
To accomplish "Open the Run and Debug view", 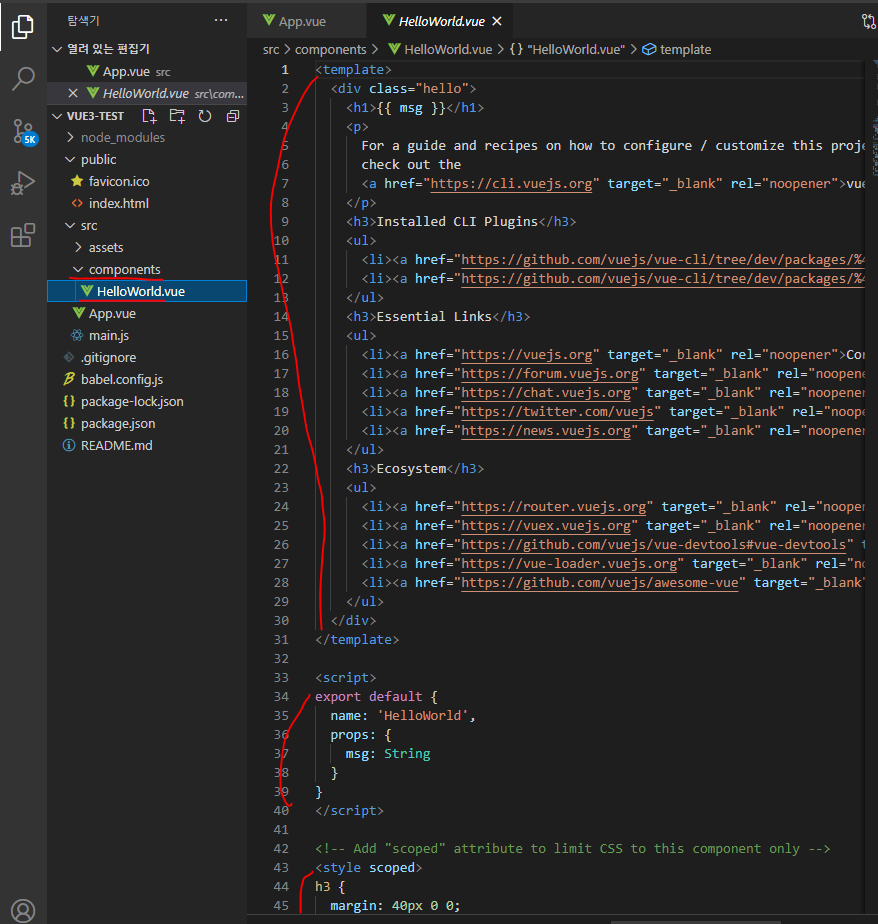I will [23, 183].
